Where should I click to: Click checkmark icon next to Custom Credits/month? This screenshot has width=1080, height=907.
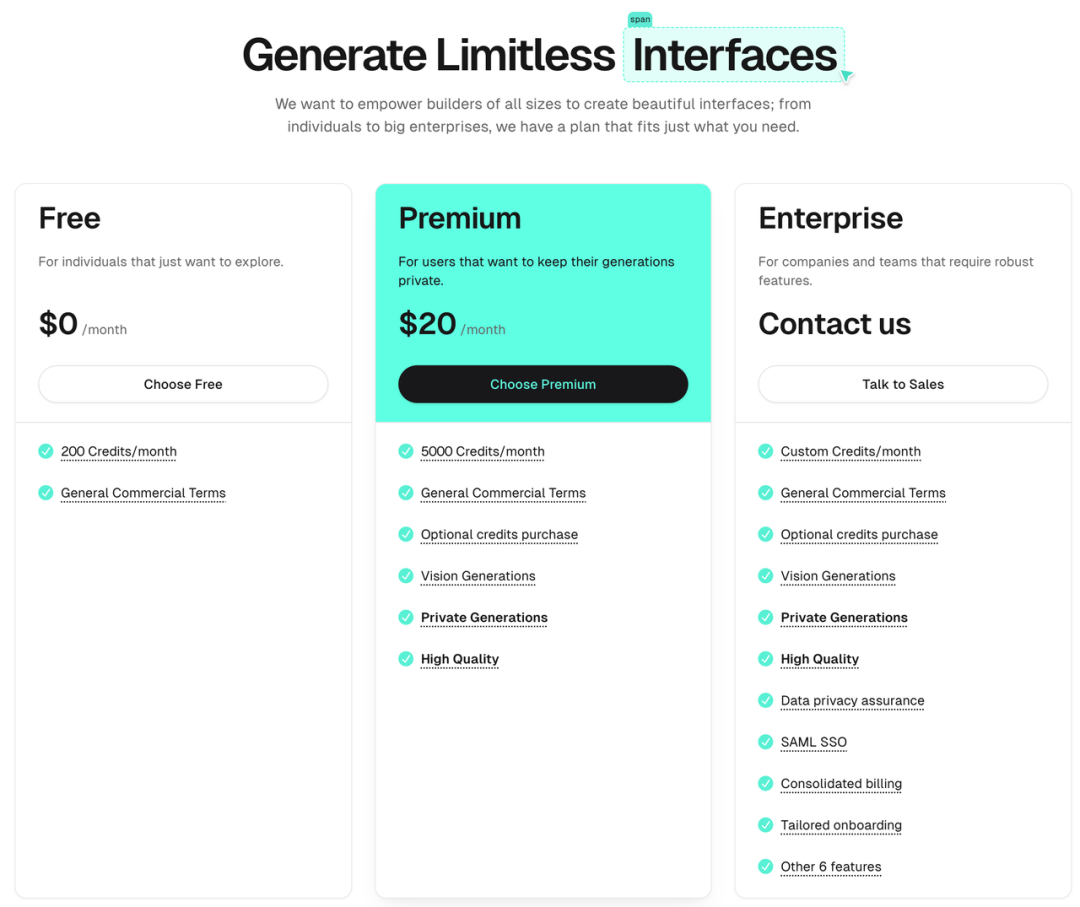765,451
